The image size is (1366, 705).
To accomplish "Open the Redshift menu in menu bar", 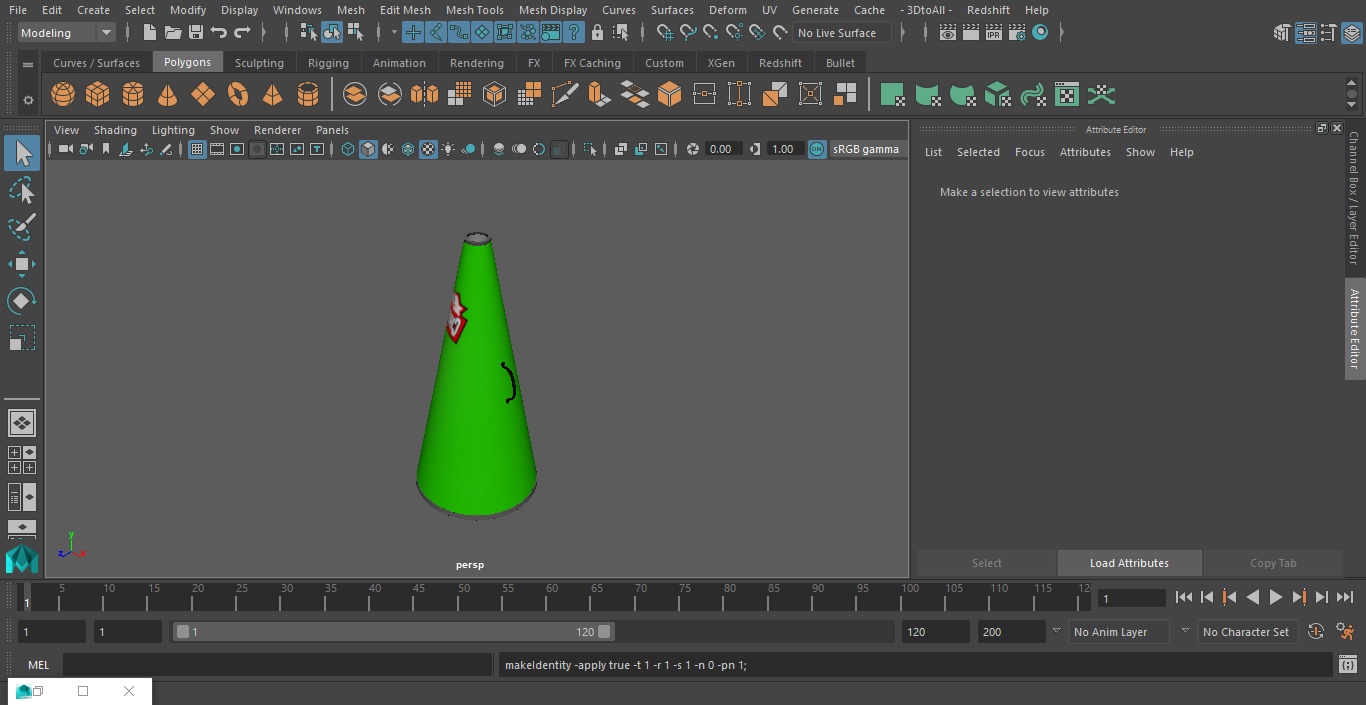I will pos(988,10).
